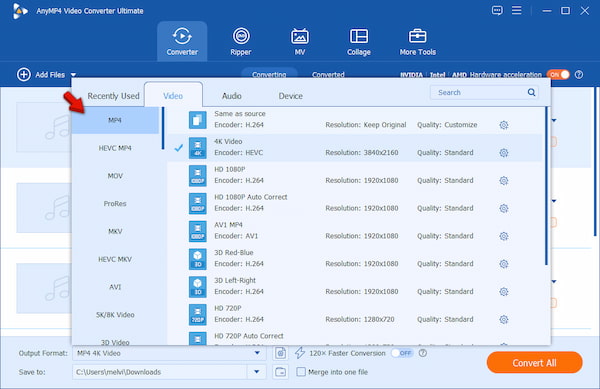The height and width of the screenshot is (389, 600).
Task: Click the 120× Faster Conversion help icon
Action: [x=422, y=353]
